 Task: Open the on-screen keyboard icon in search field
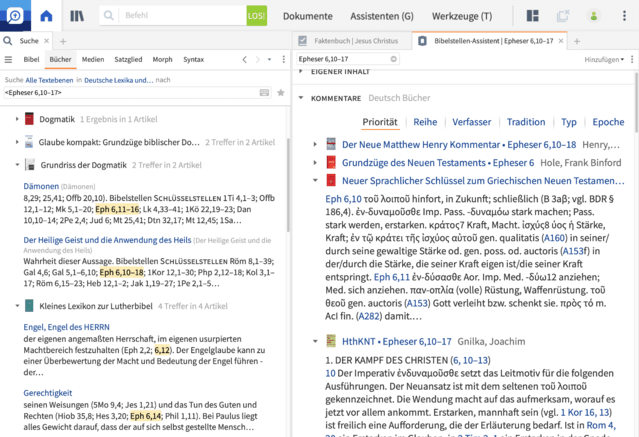point(264,92)
